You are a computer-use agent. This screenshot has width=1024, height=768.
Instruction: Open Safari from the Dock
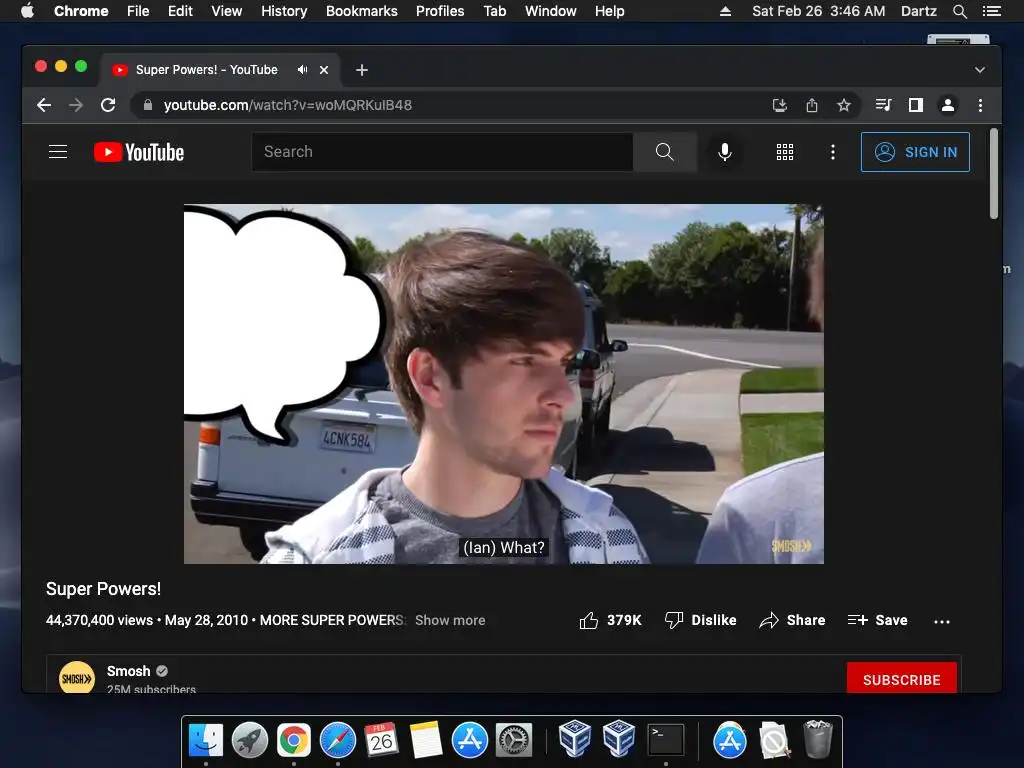point(338,740)
